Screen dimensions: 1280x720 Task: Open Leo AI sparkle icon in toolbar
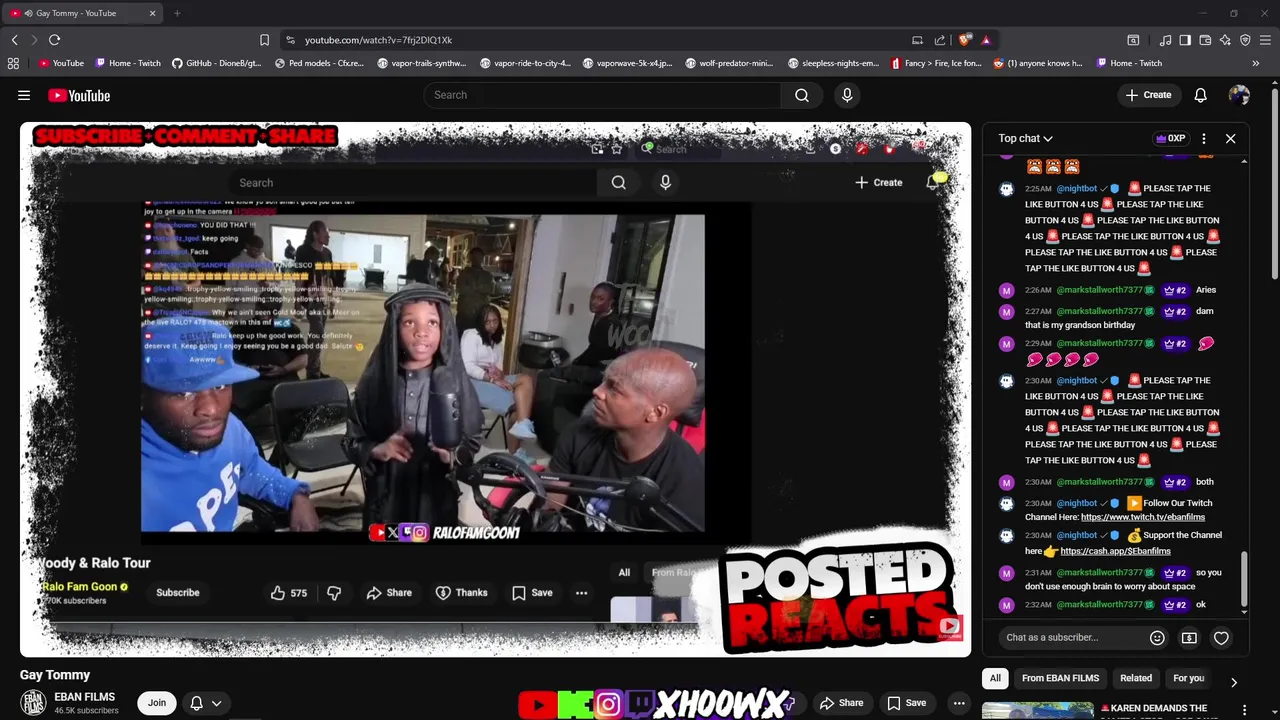coord(1225,40)
